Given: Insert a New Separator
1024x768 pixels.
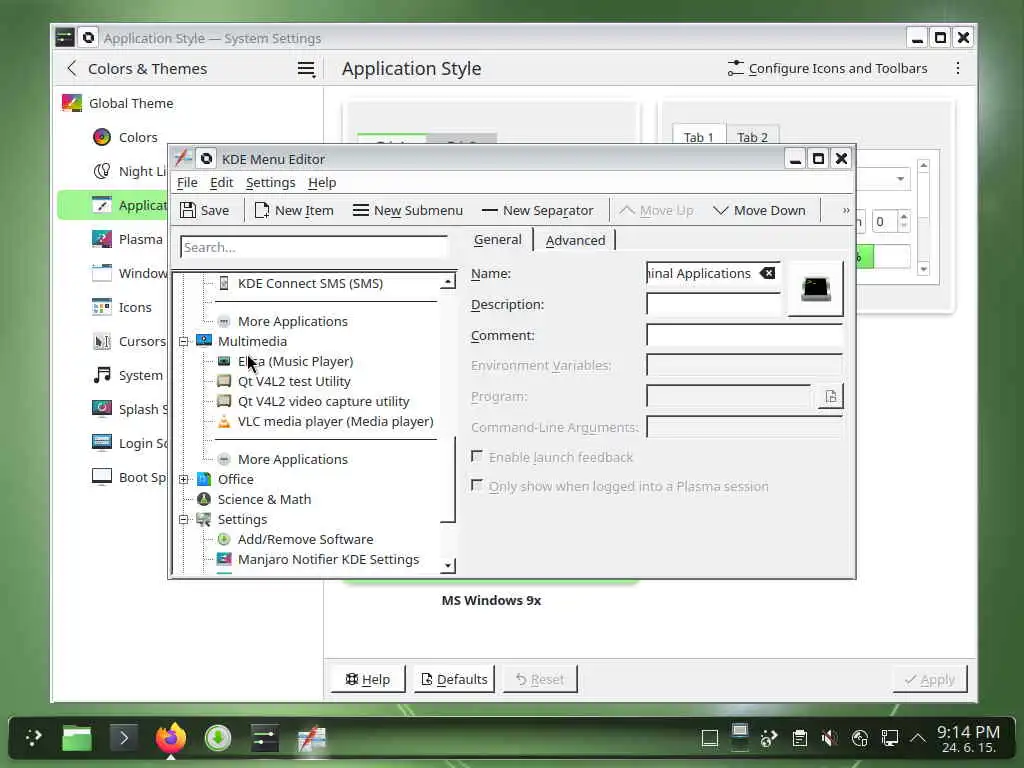Looking at the screenshot, I should (x=537, y=210).
